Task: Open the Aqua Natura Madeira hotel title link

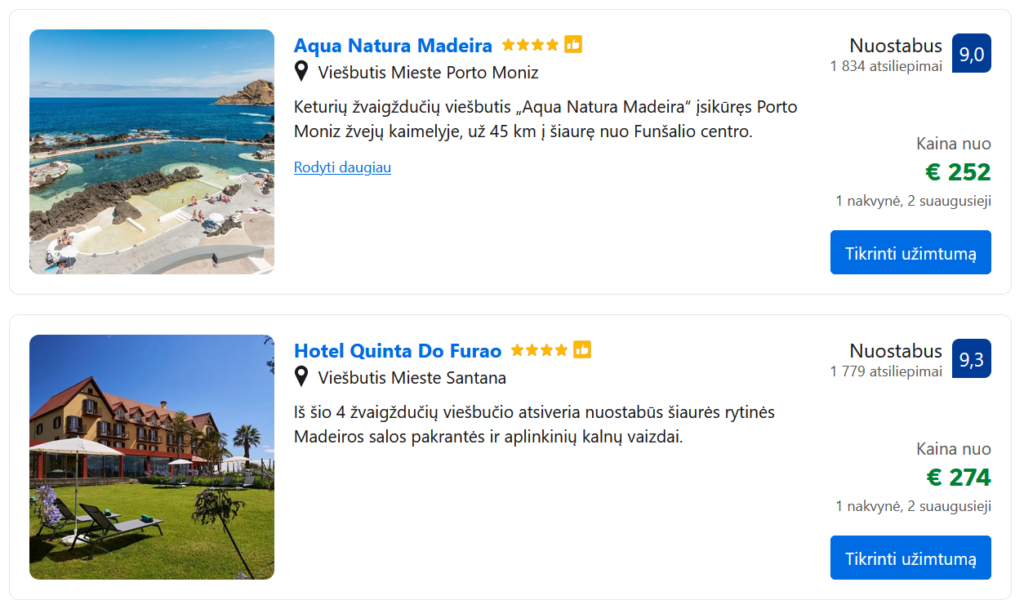Action: tap(393, 45)
